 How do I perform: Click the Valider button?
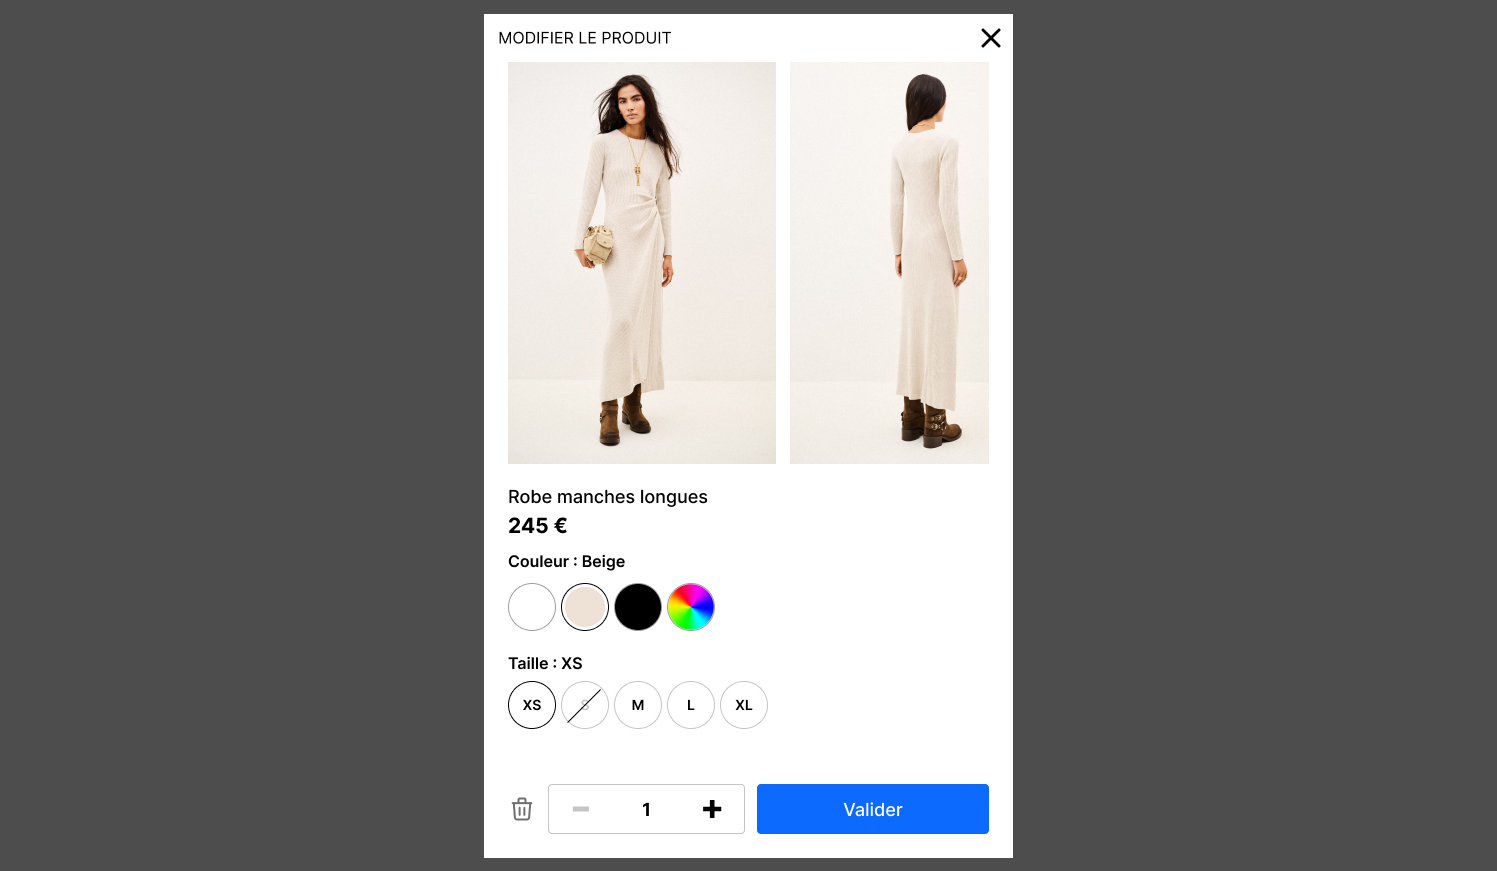[873, 809]
